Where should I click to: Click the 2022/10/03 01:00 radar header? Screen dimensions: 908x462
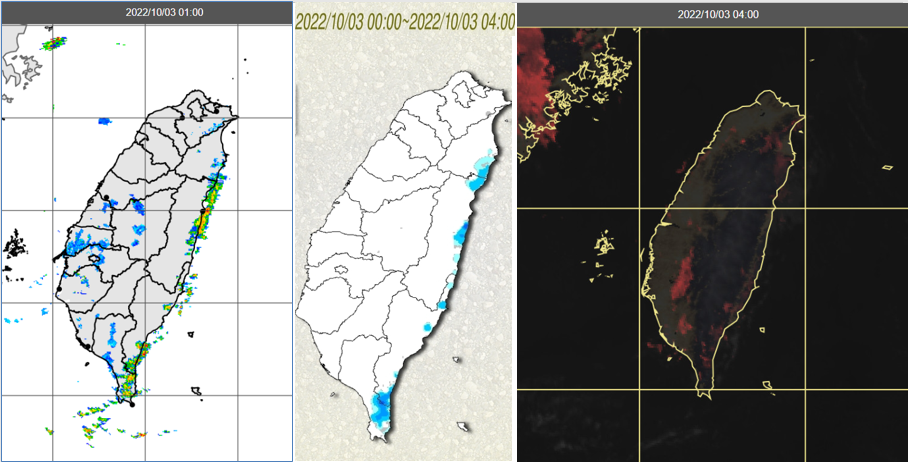coord(146,12)
